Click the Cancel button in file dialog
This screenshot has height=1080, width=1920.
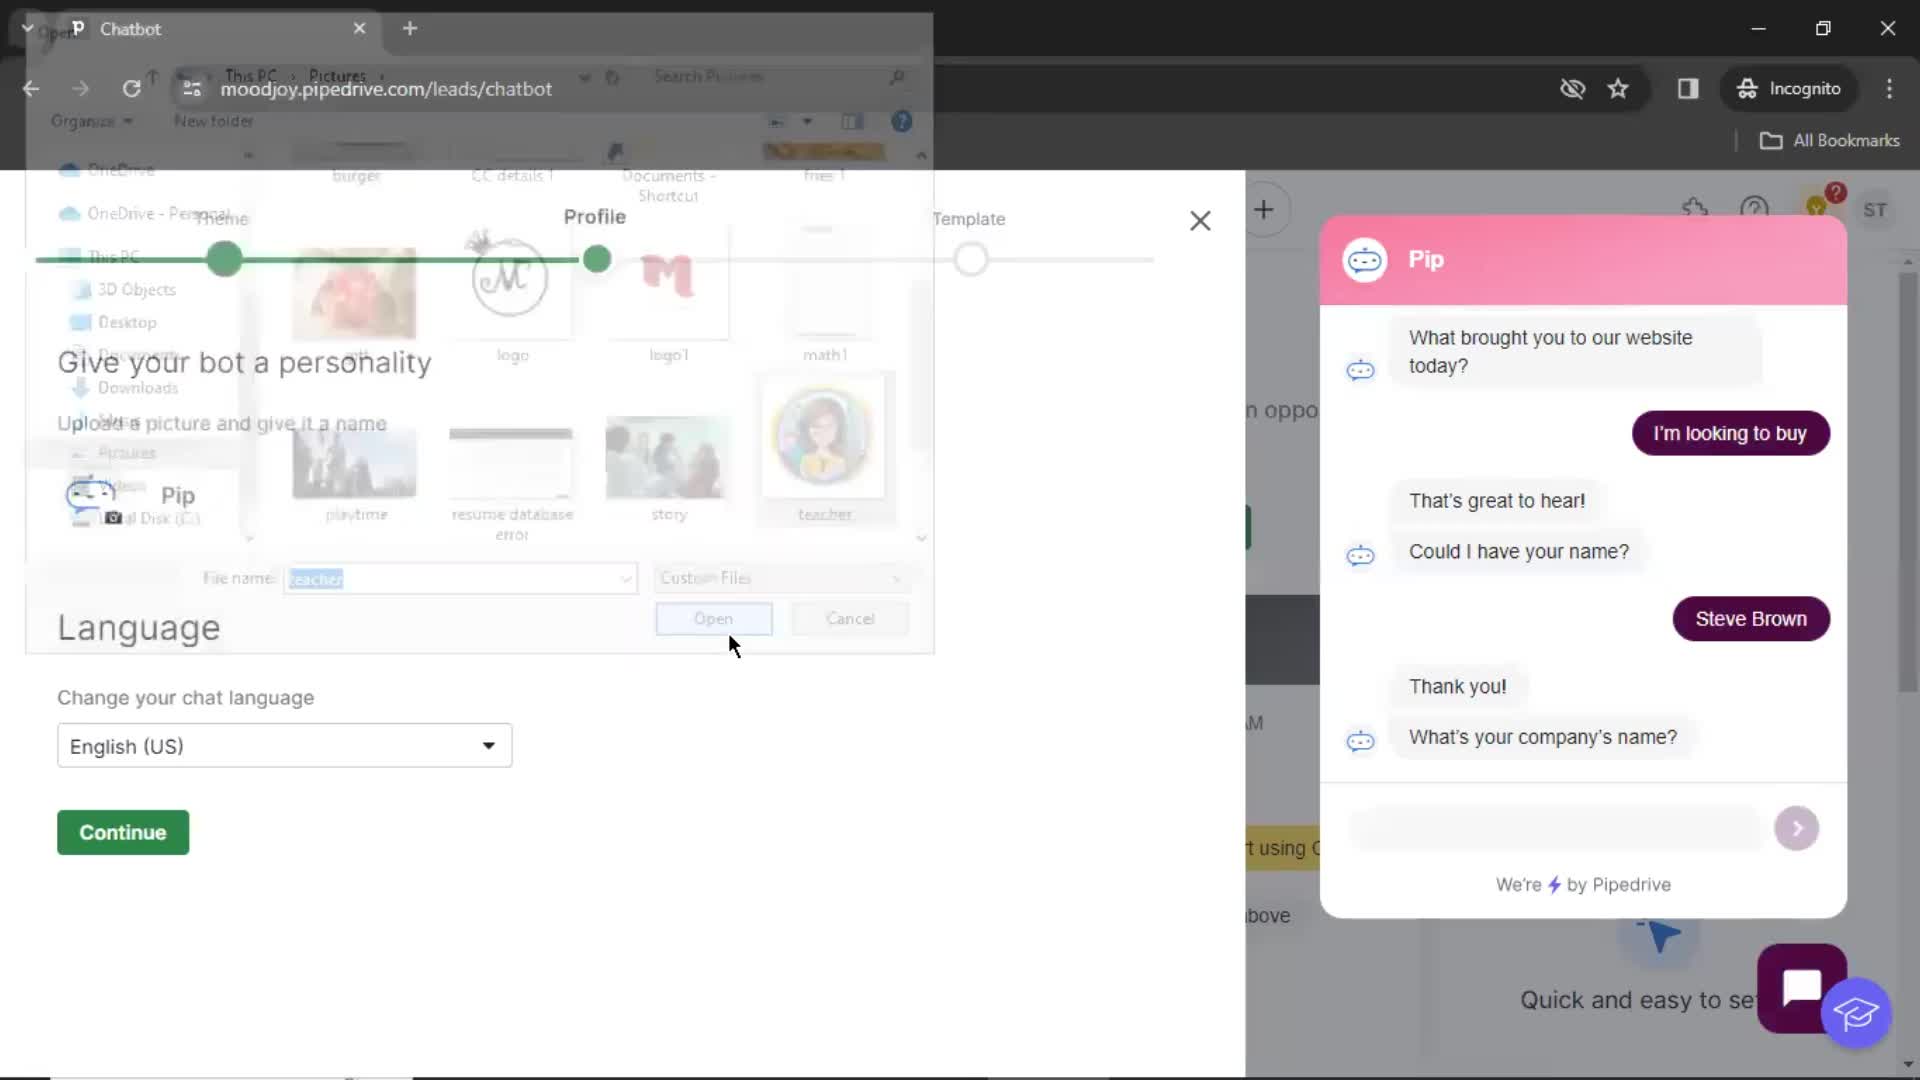click(851, 618)
